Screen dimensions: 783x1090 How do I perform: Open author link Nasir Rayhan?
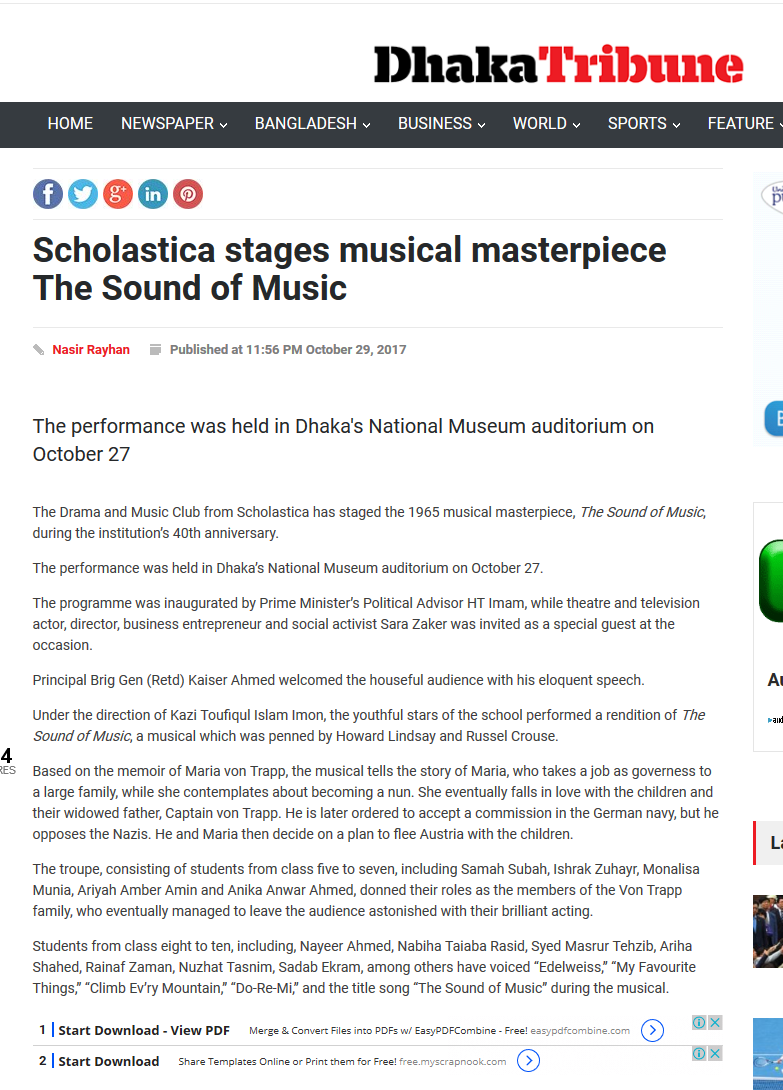(x=91, y=350)
